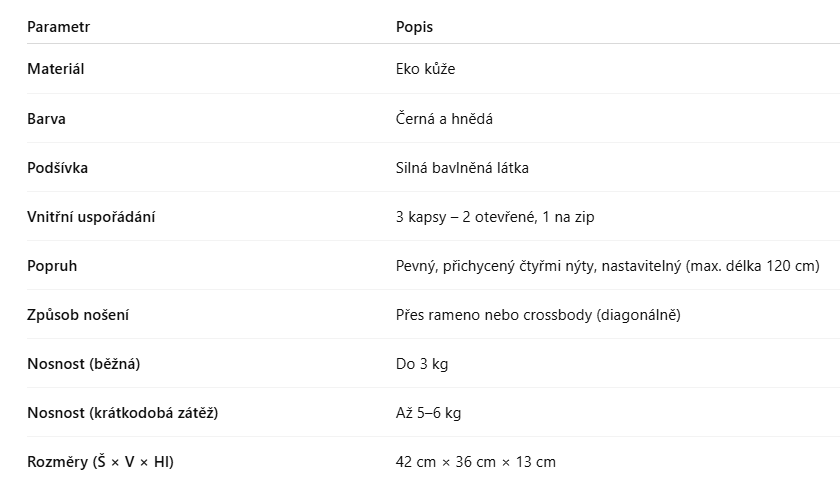840x485 pixels.
Task: Select the "Vnitřní uspořádání" label
Action: 91,216
